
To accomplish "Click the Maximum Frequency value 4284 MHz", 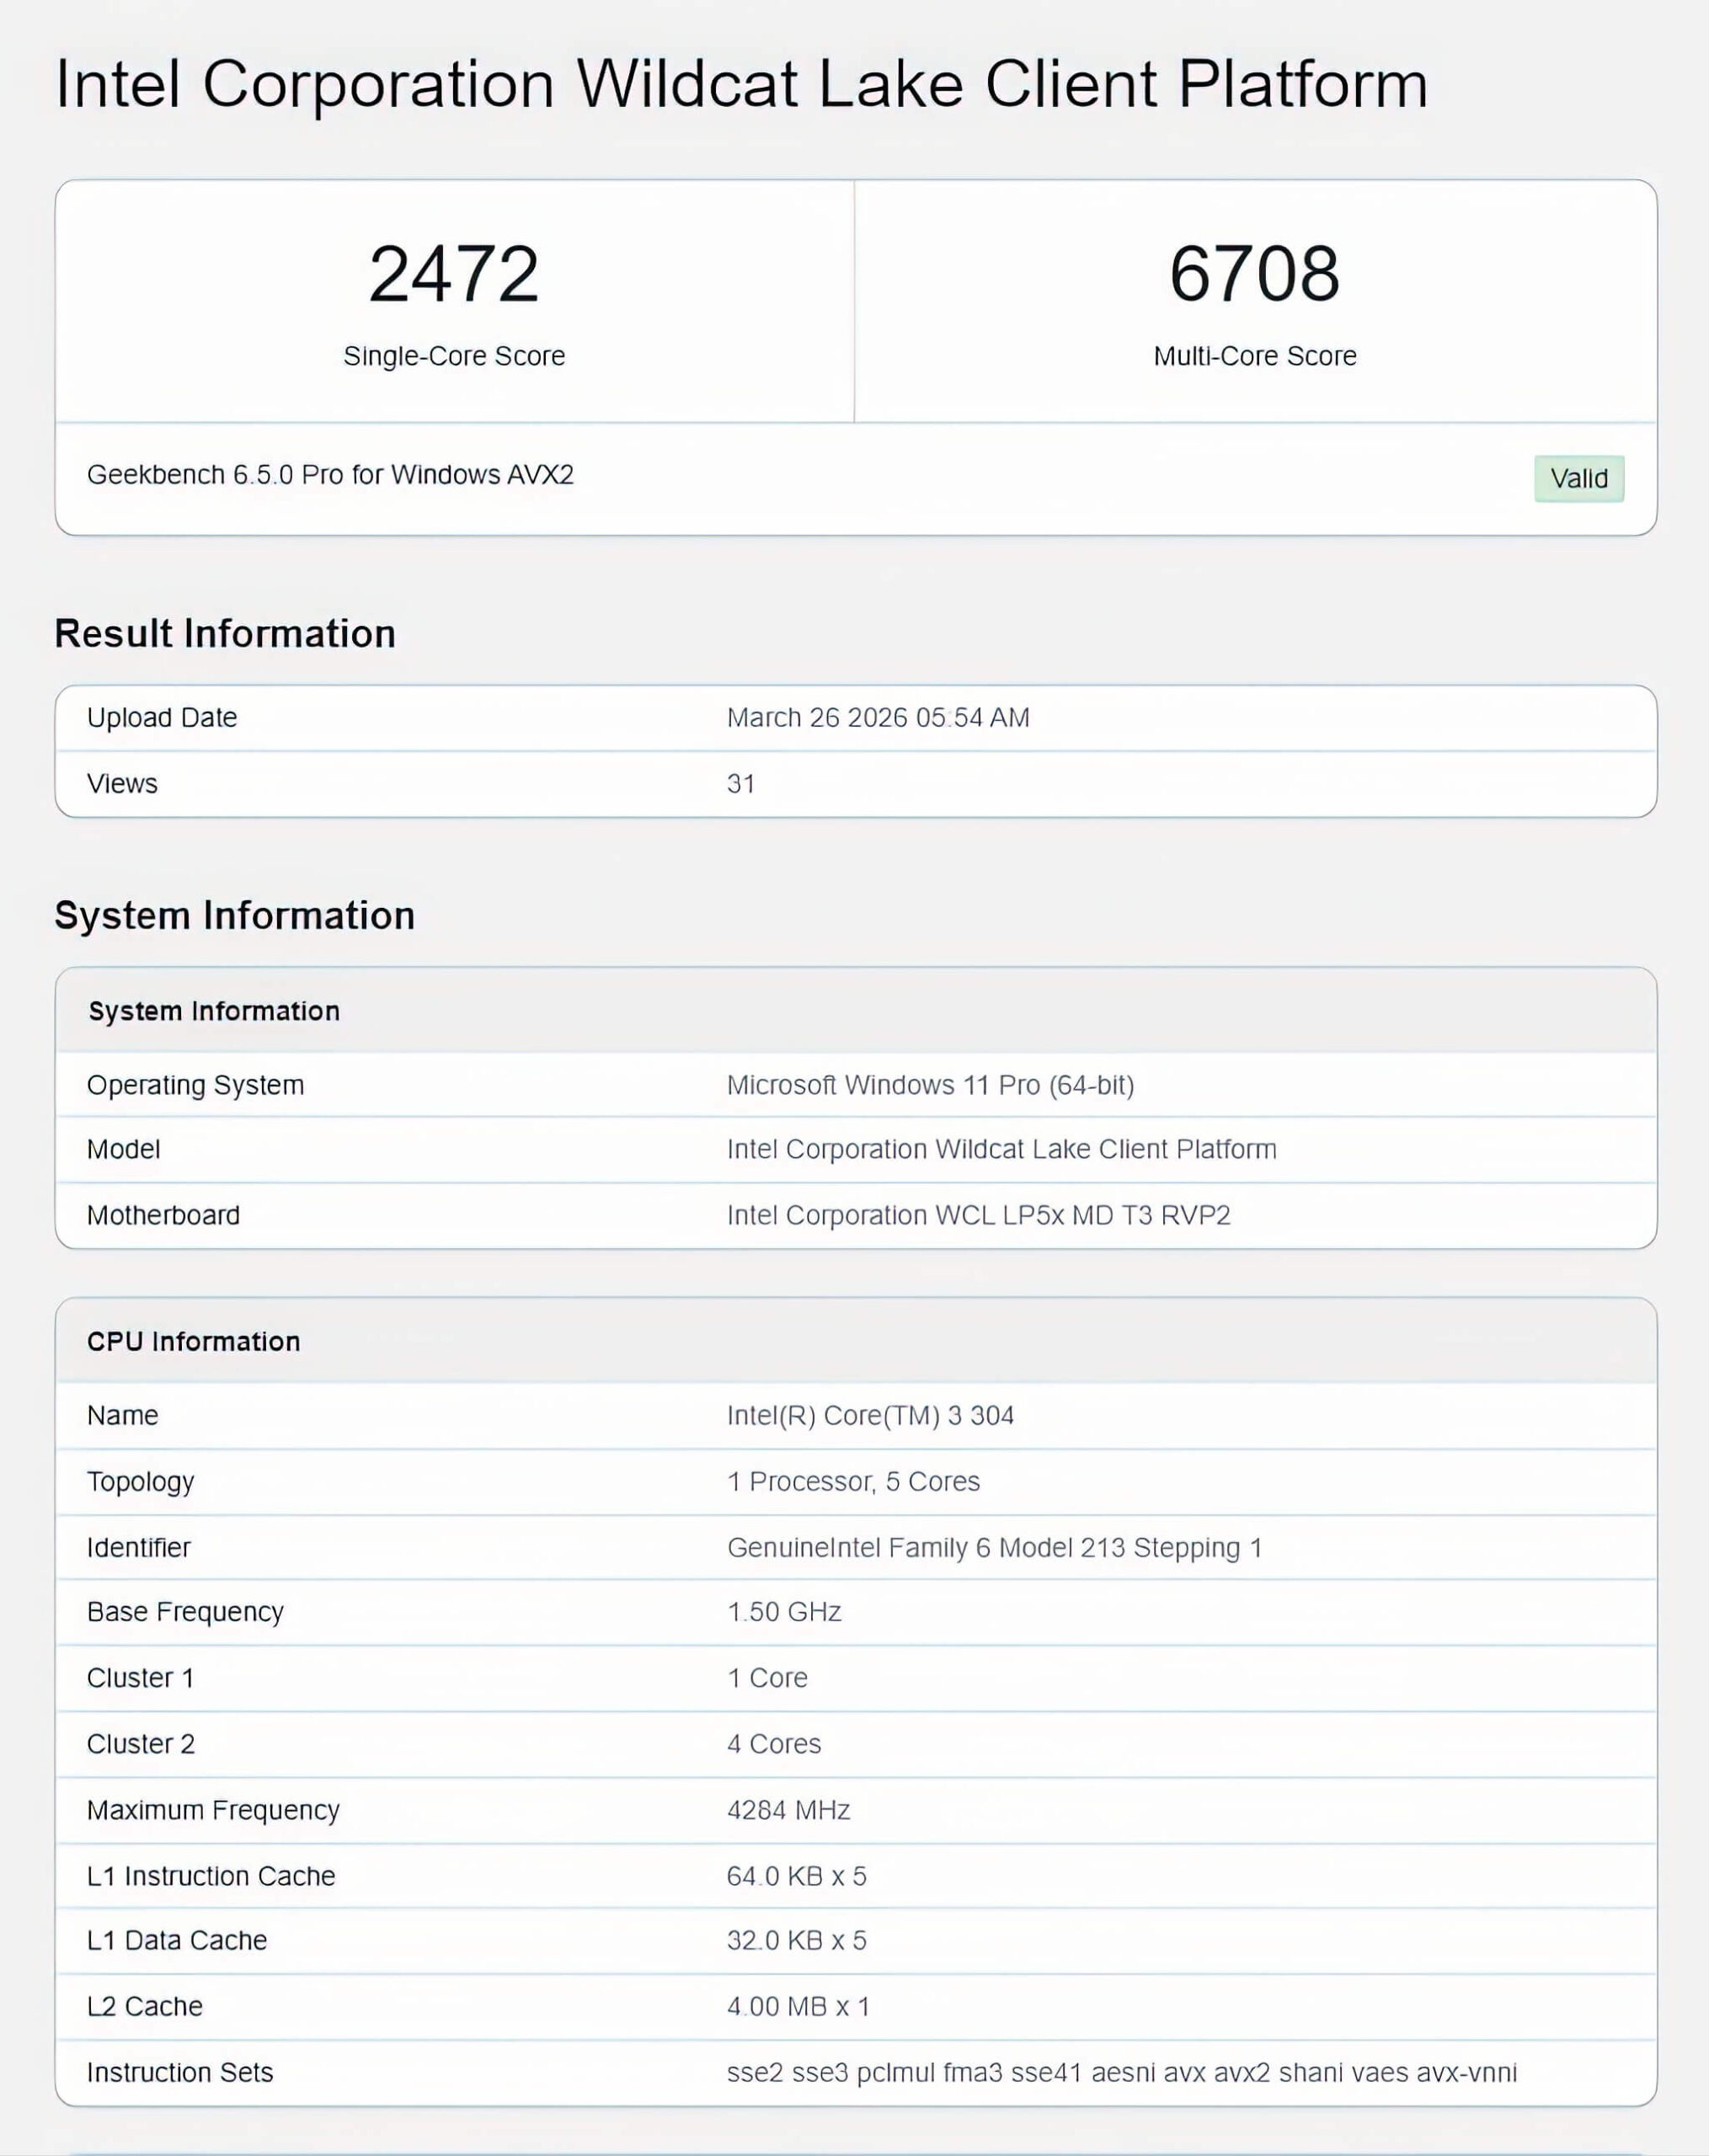I will (787, 1809).
